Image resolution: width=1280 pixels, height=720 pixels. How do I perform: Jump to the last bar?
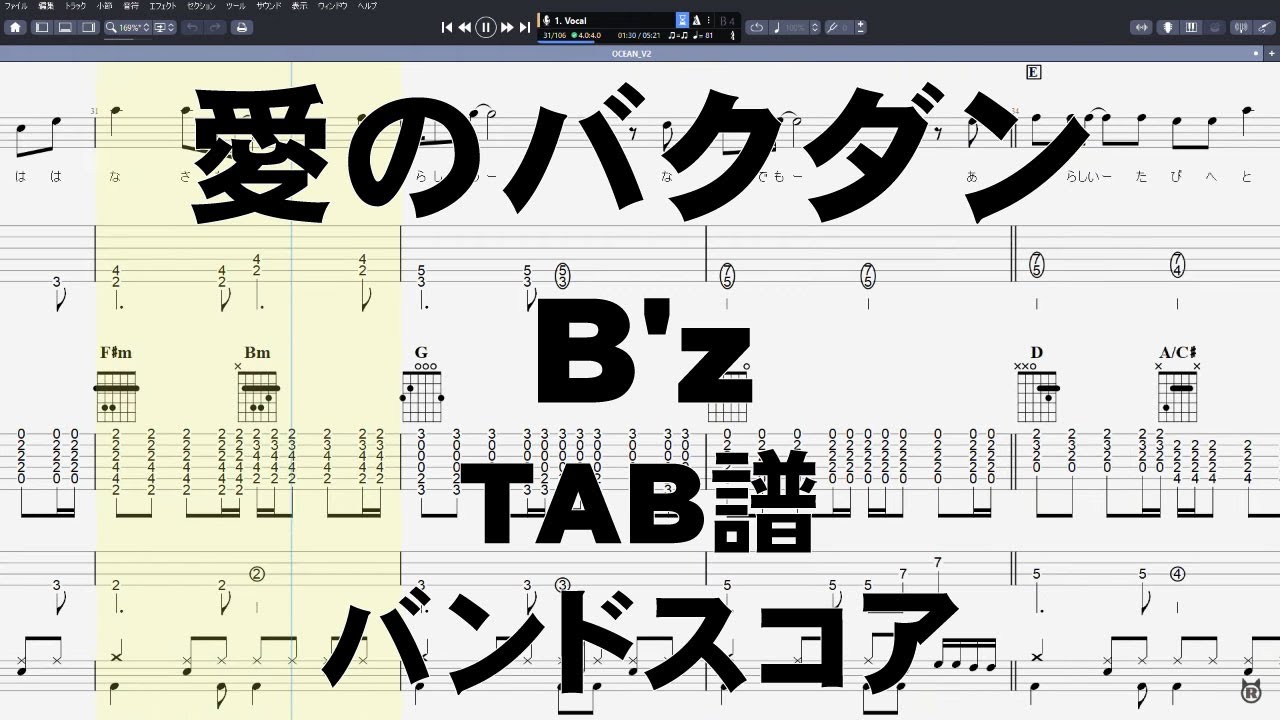525,28
